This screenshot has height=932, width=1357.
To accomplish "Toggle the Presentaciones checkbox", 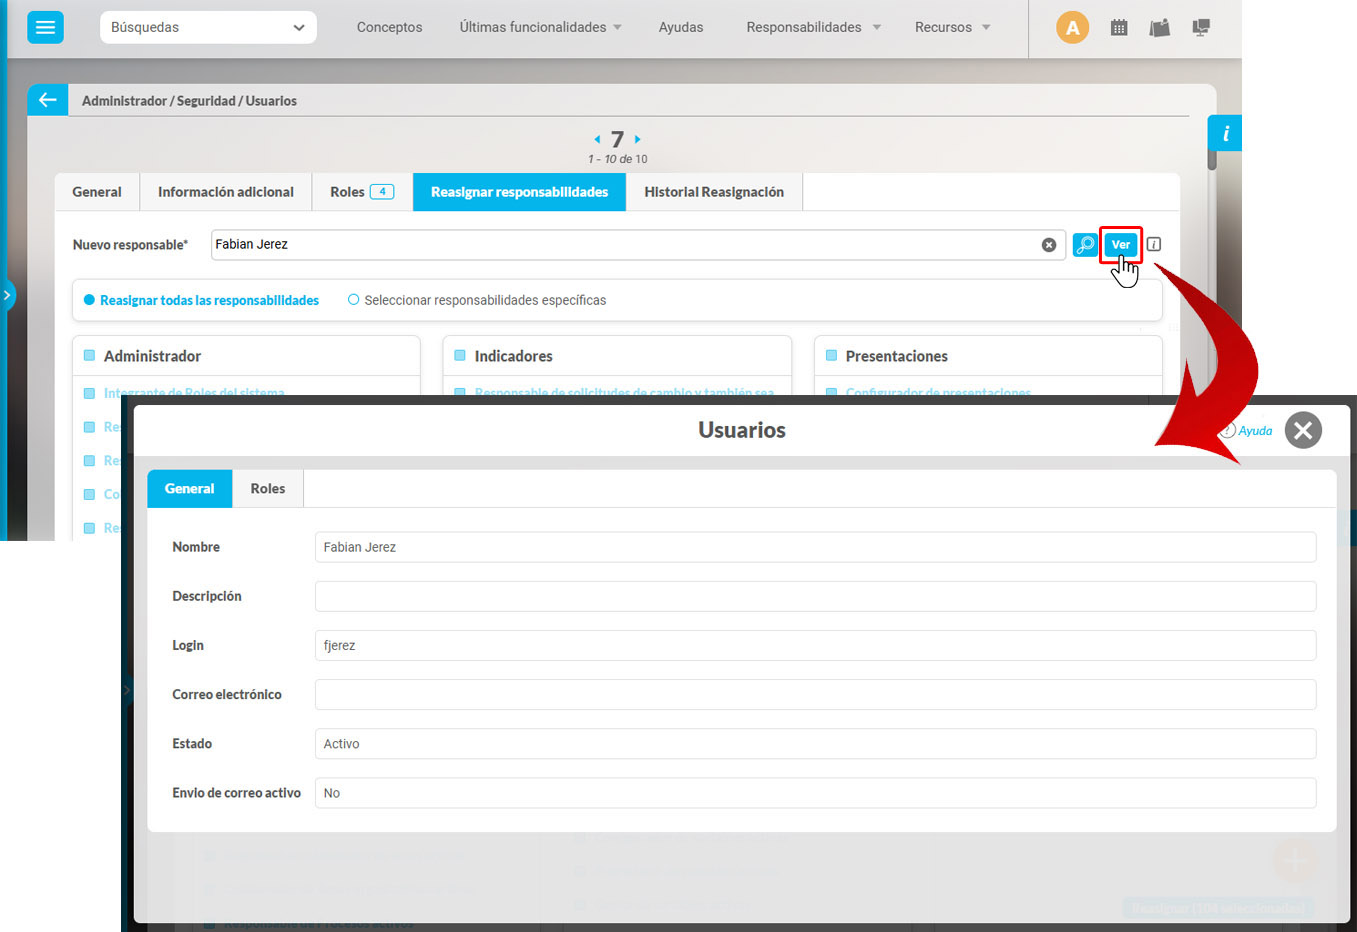I will [831, 356].
